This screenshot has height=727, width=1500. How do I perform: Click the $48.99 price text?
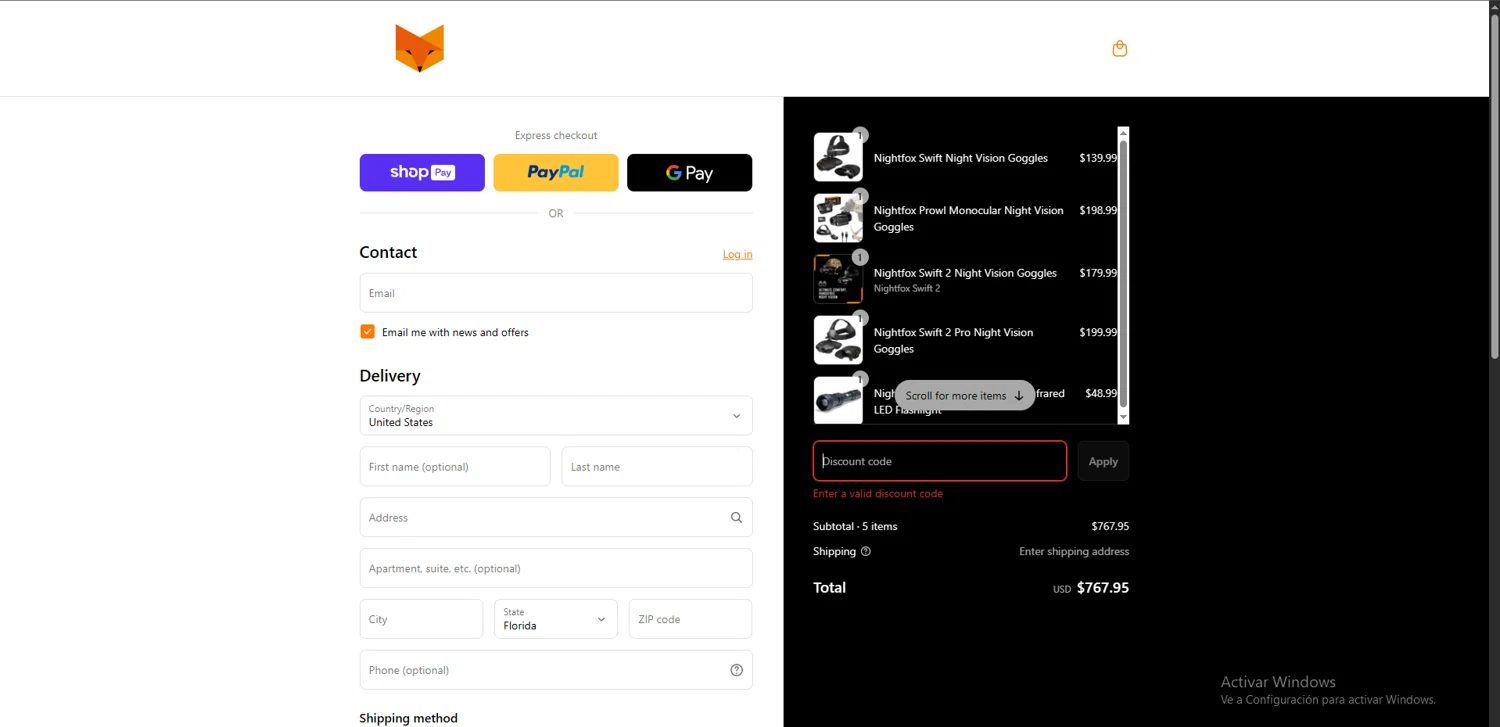click(1101, 393)
